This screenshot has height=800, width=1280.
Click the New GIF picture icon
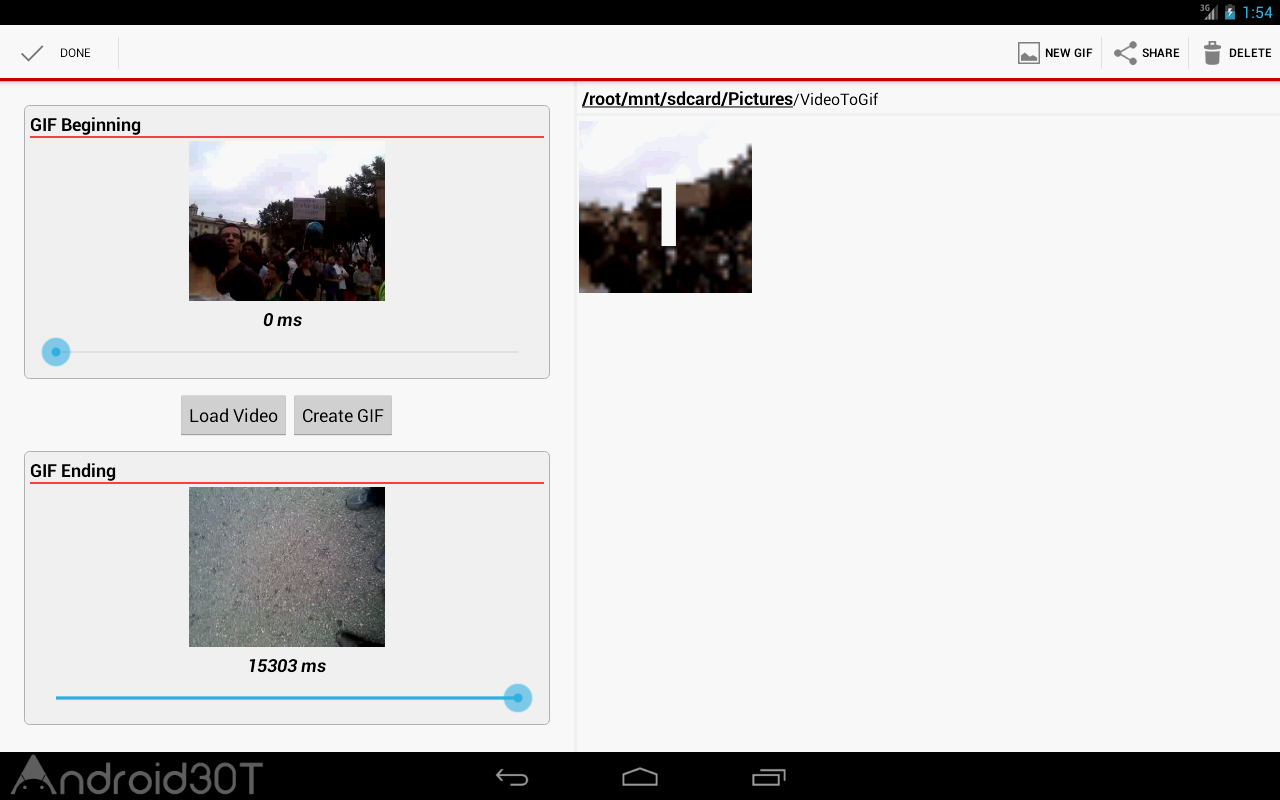(x=1029, y=53)
